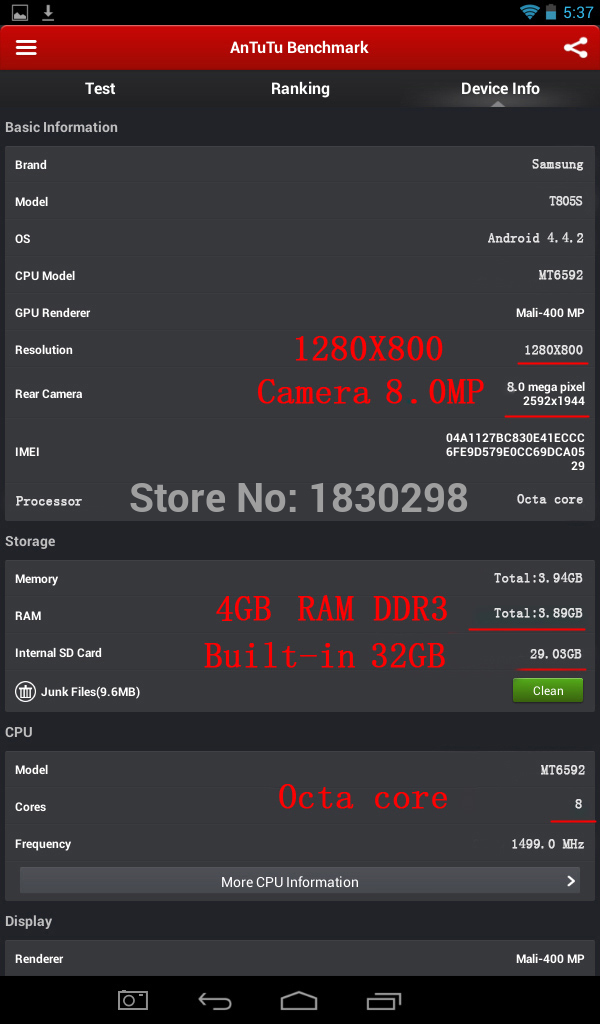
Task: Select the IMEI info row
Action: coord(300,451)
